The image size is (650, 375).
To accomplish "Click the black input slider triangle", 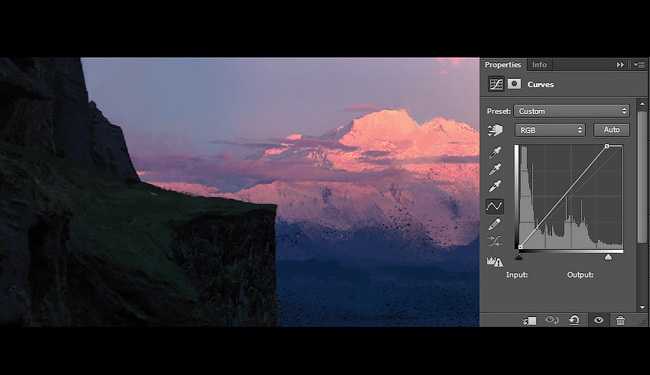I will (x=519, y=257).
